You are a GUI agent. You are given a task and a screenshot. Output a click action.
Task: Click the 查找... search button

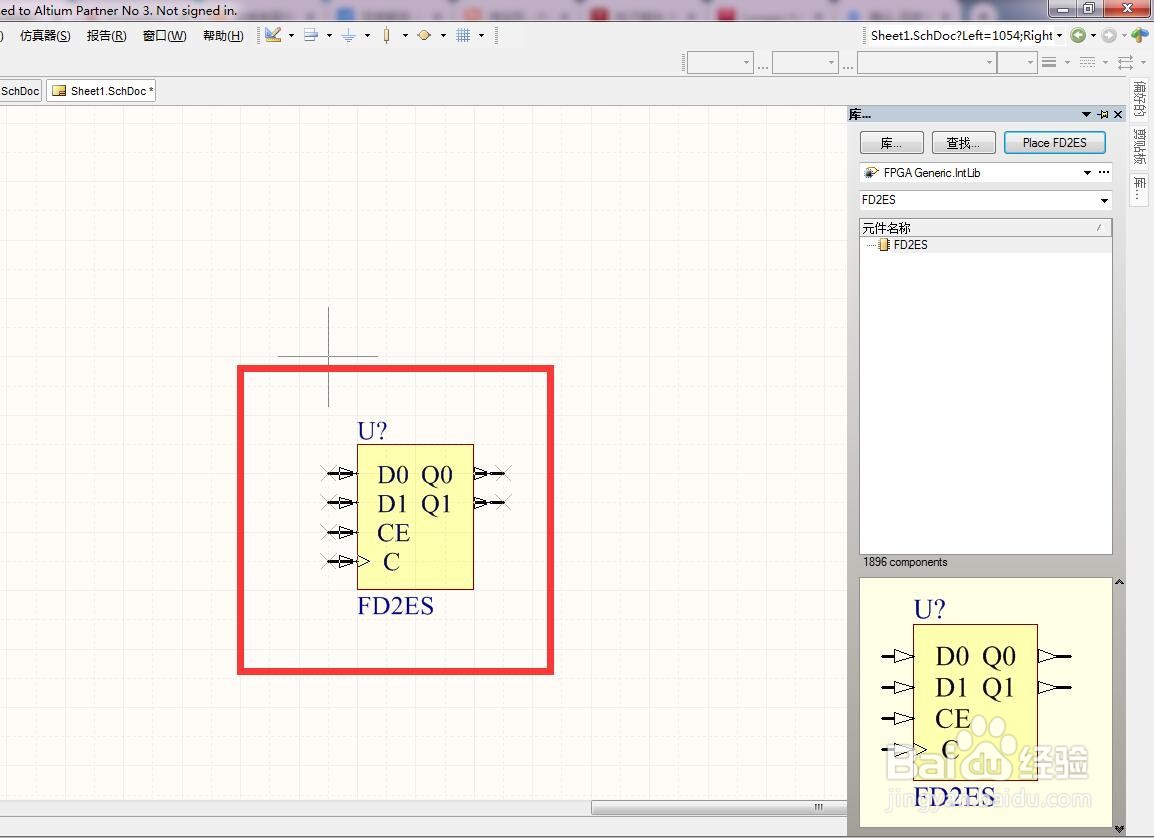(x=963, y=143)
